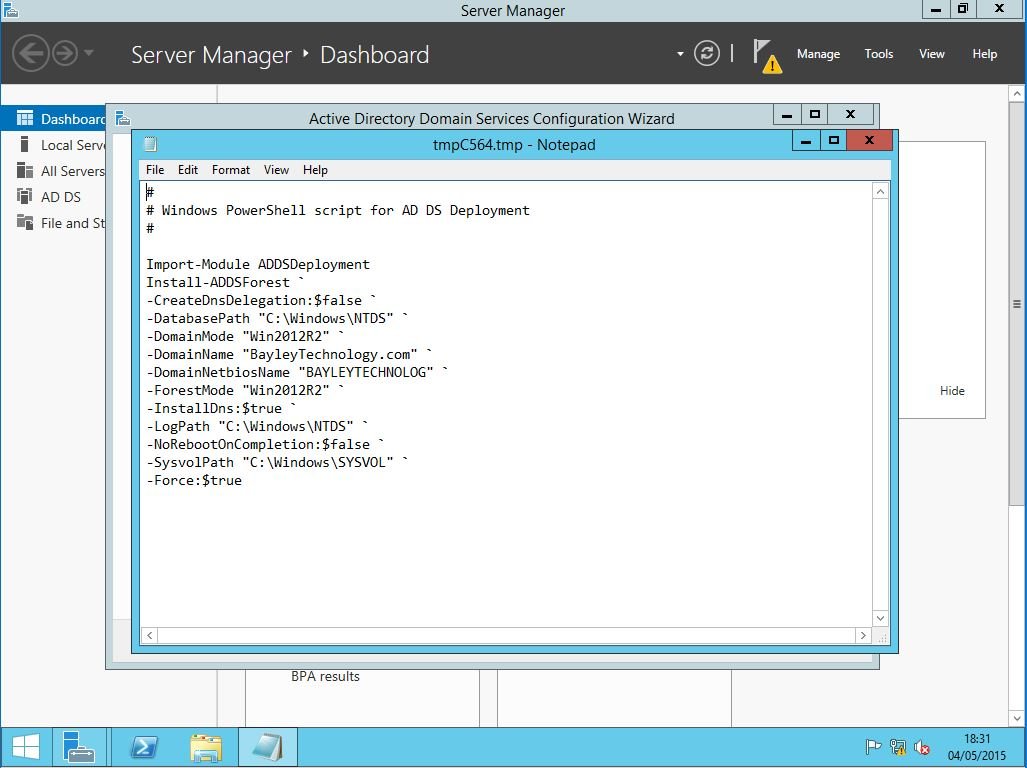This screenshot has height=768, width=1027.
Task: Open the Tools menu in Server Manager
Action: pyautogui.click(x=878, y=54)
